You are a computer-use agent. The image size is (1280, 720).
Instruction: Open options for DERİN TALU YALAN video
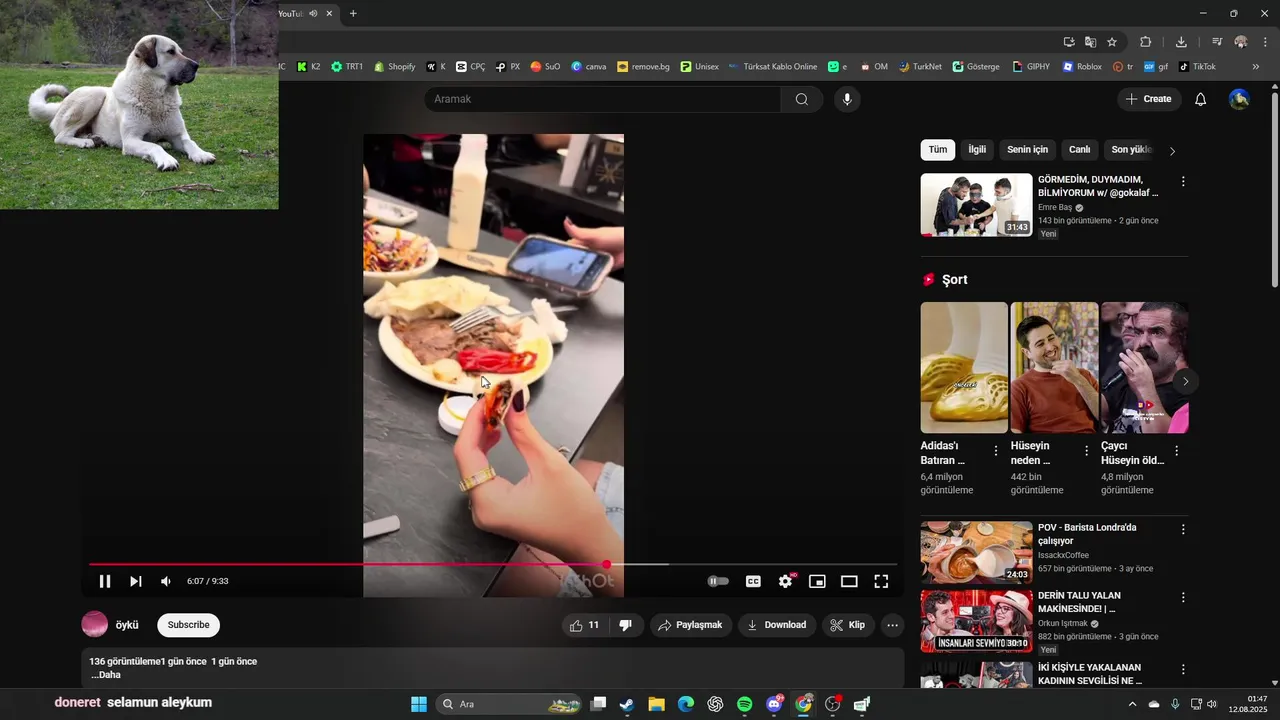pos(1183,597)
